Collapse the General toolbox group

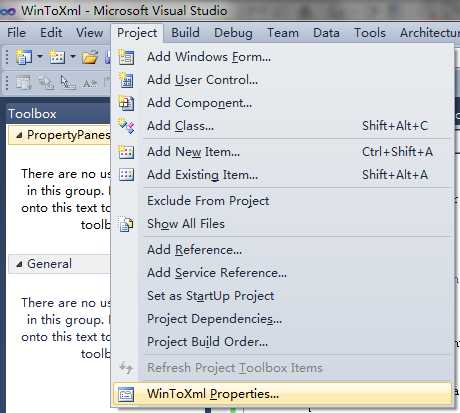pos(19,264)
